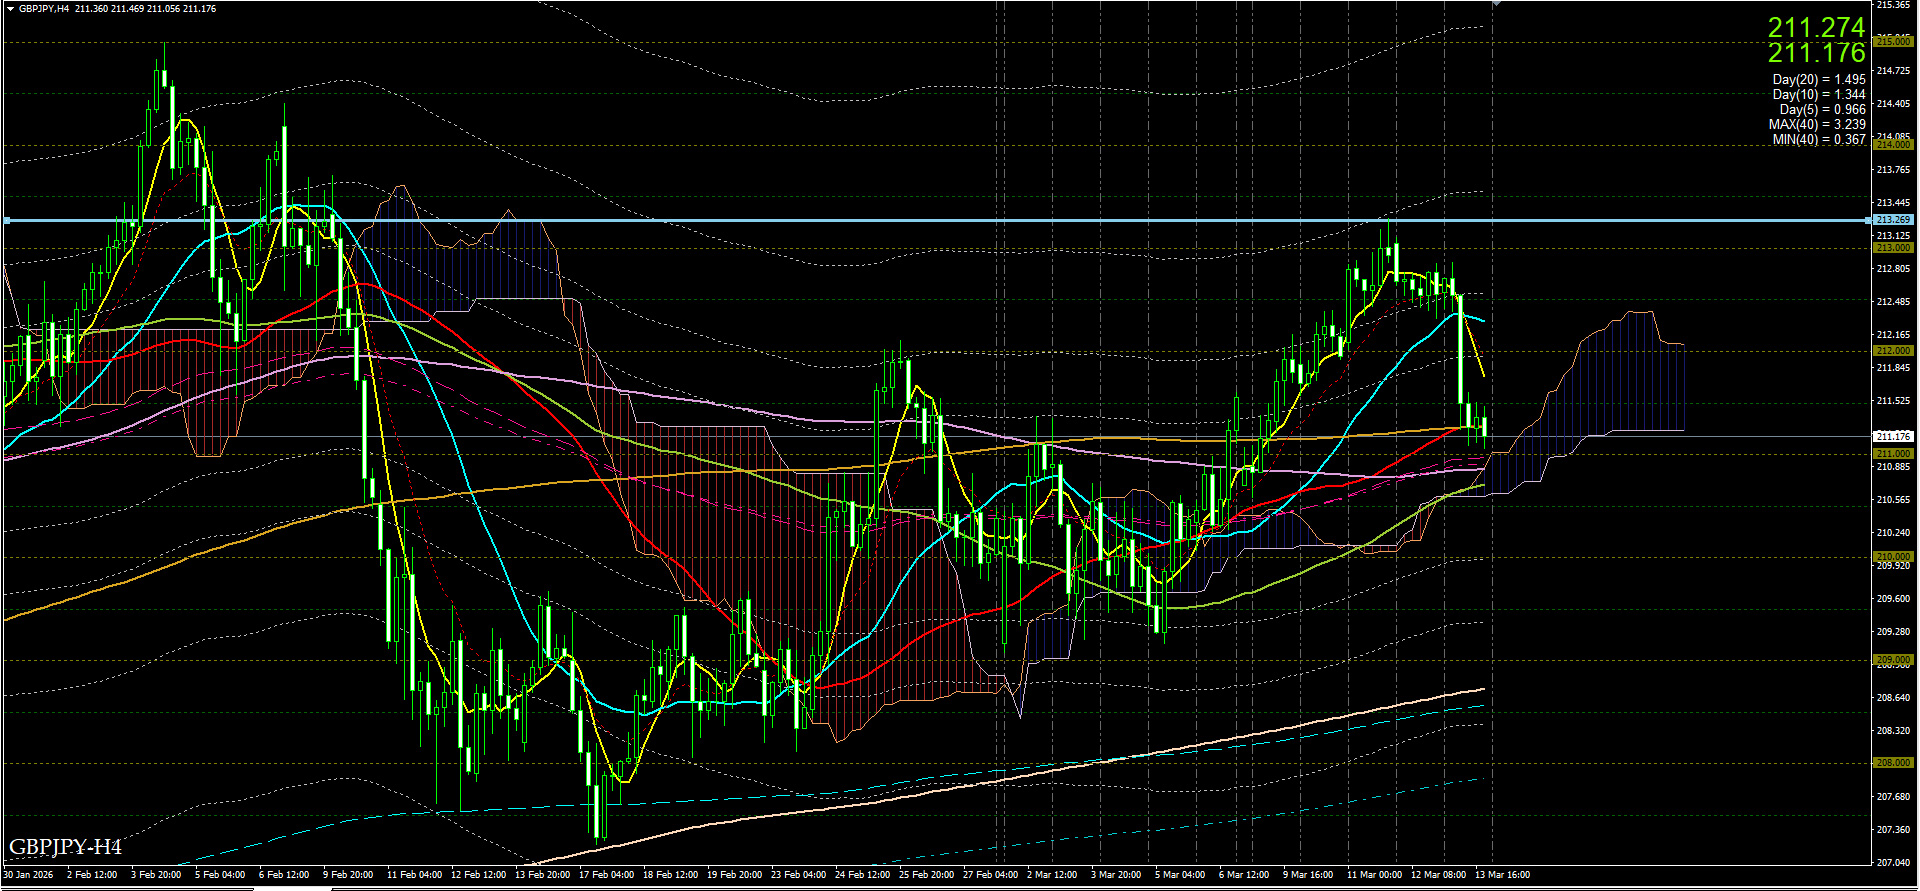Image resolution: width=1920 pixels, height=891 pixels.
Task: Click the 212.000 round-level price tag
Action: [x=1893, y=351]
